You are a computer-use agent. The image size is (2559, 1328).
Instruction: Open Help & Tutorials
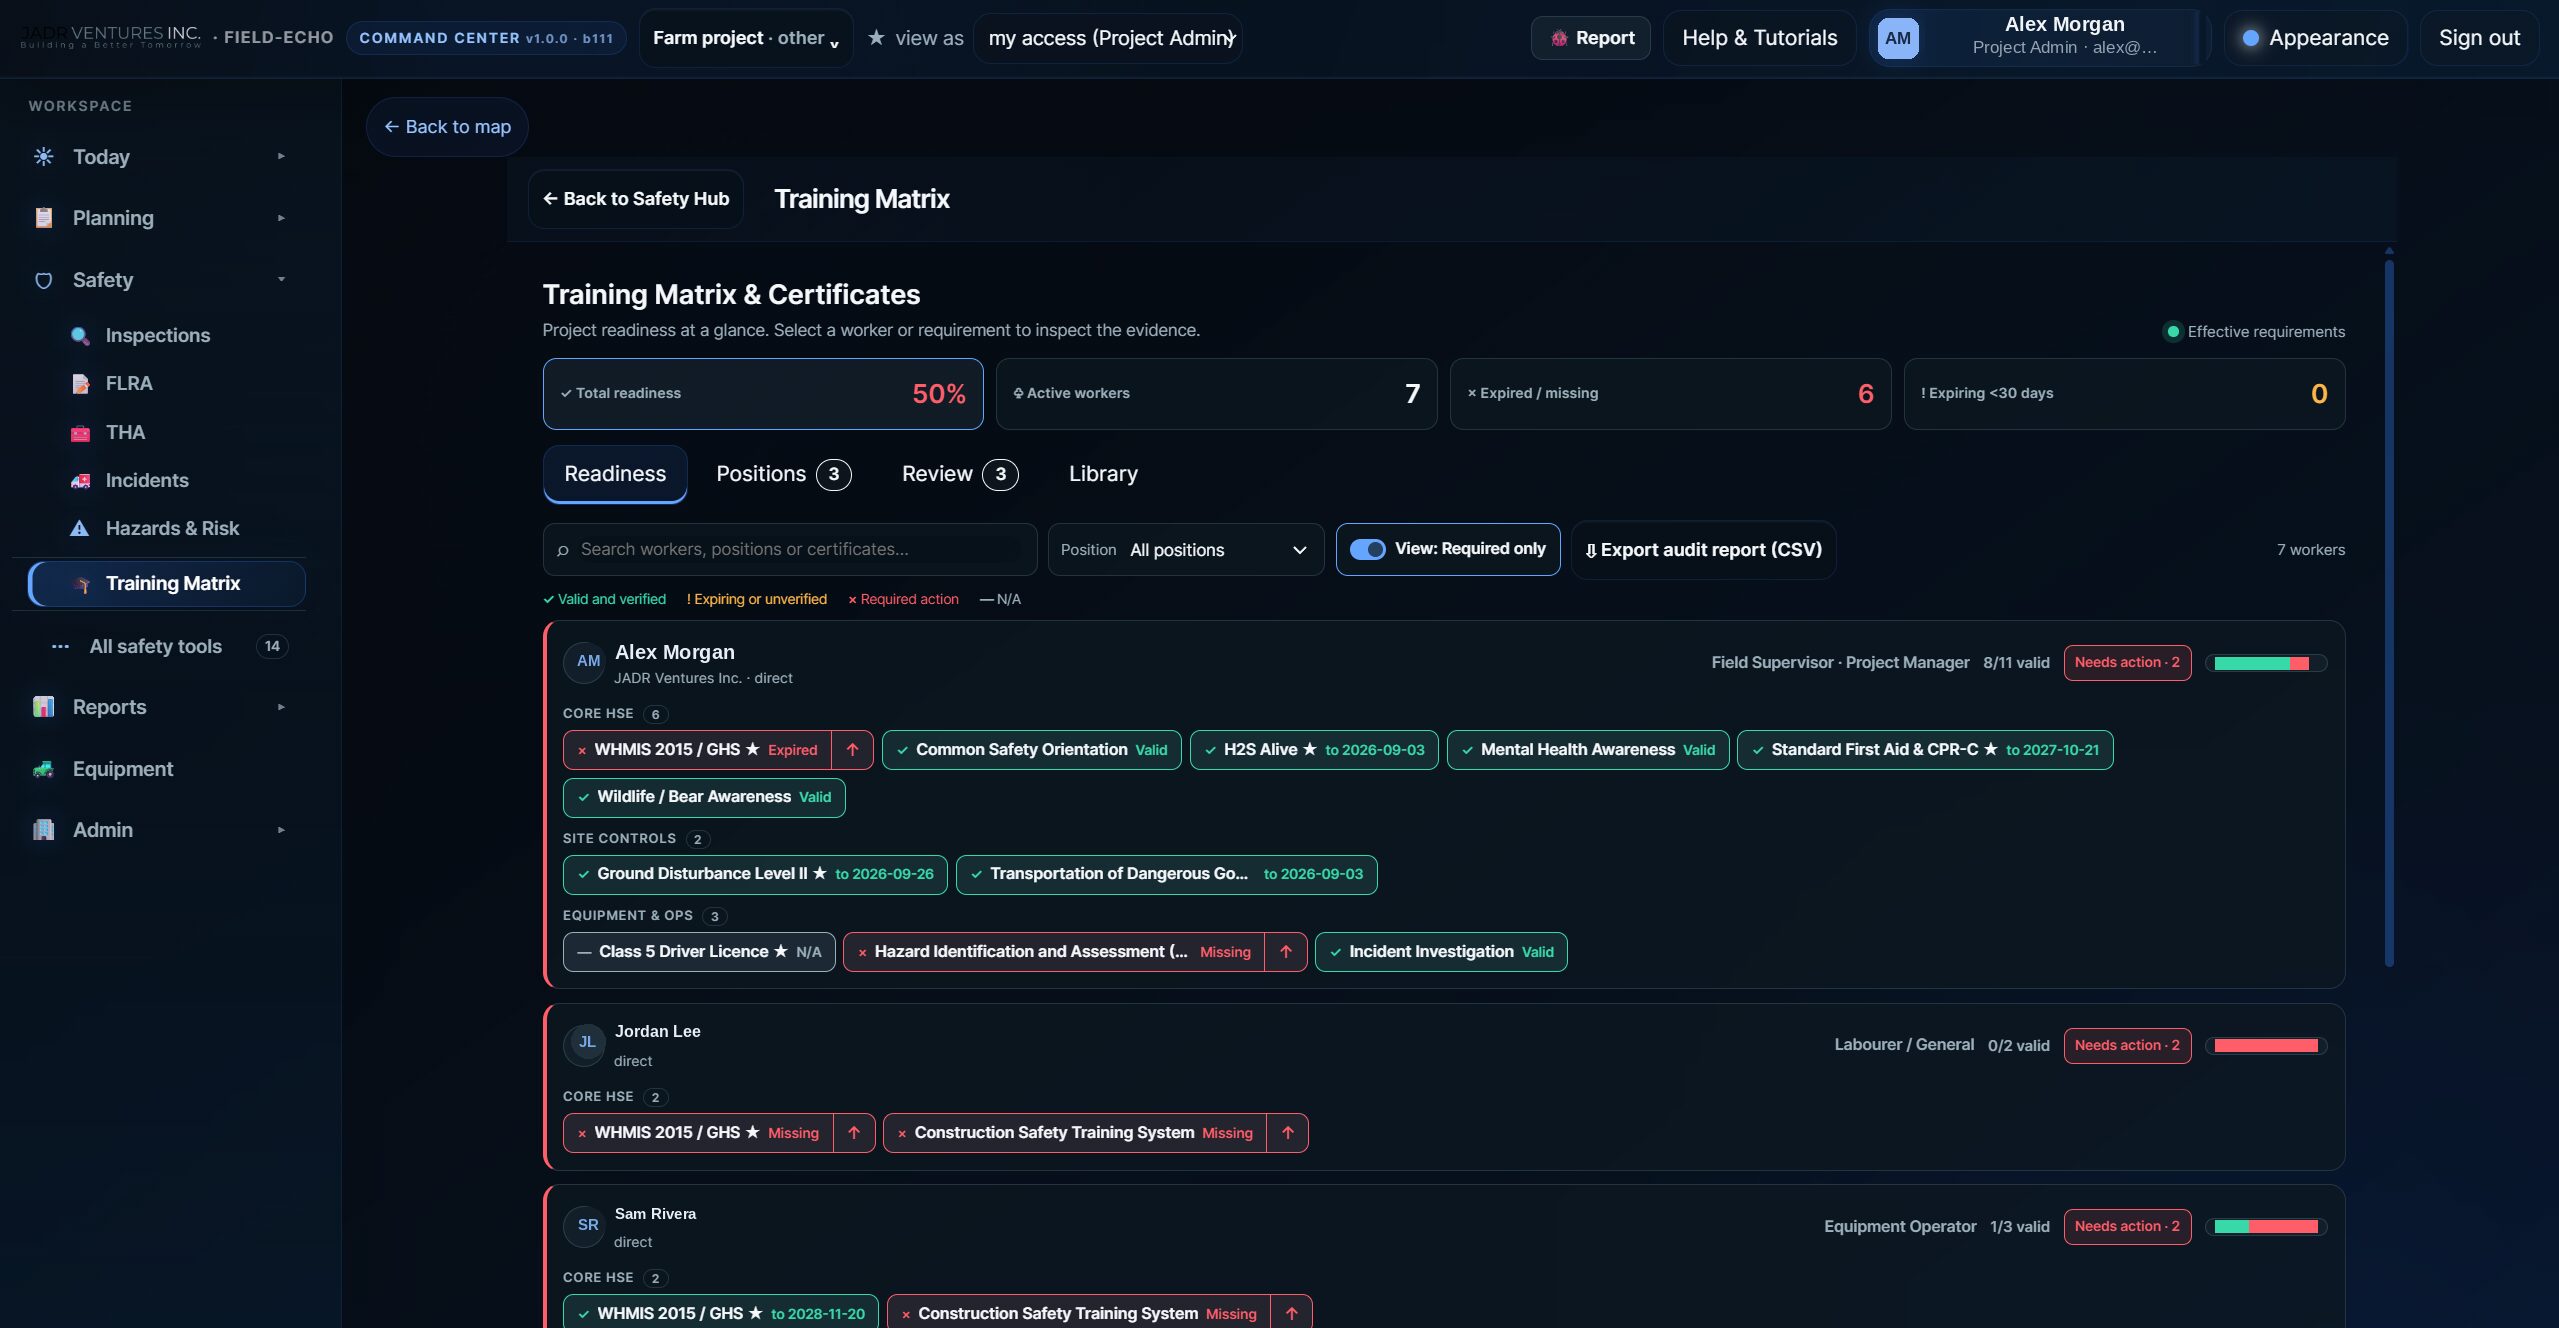coord(1760,38)
